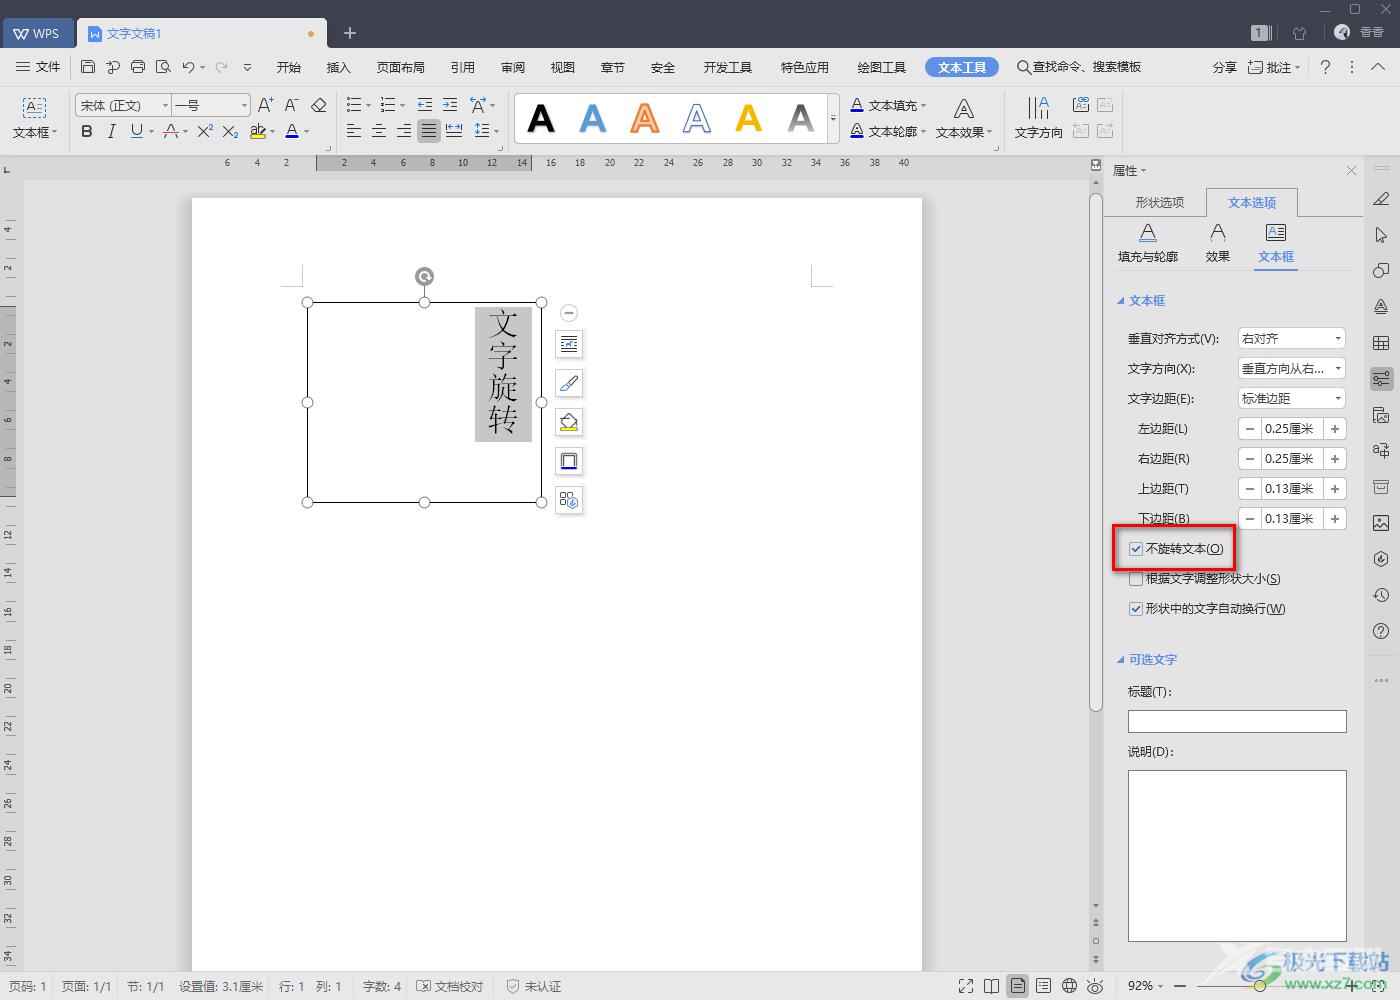The width and height of the screenshot is (1400, 1000).
Task: Click the rotate handle above text box
Action: point(425,277)
